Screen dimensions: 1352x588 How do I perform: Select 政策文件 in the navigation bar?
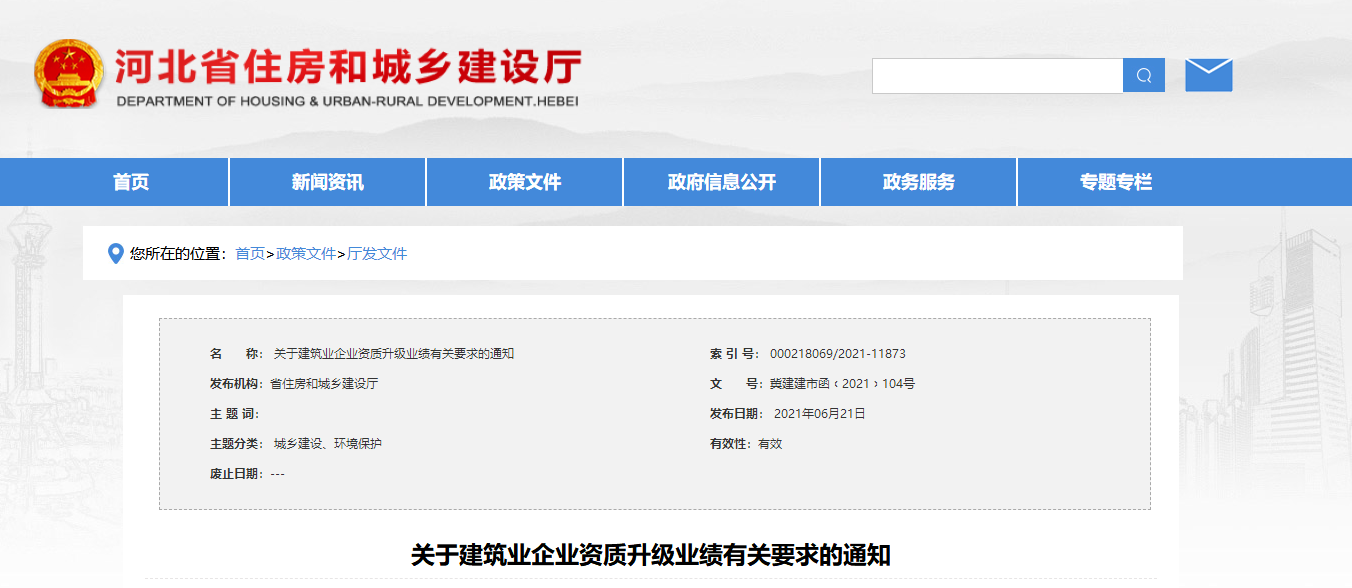525,182
